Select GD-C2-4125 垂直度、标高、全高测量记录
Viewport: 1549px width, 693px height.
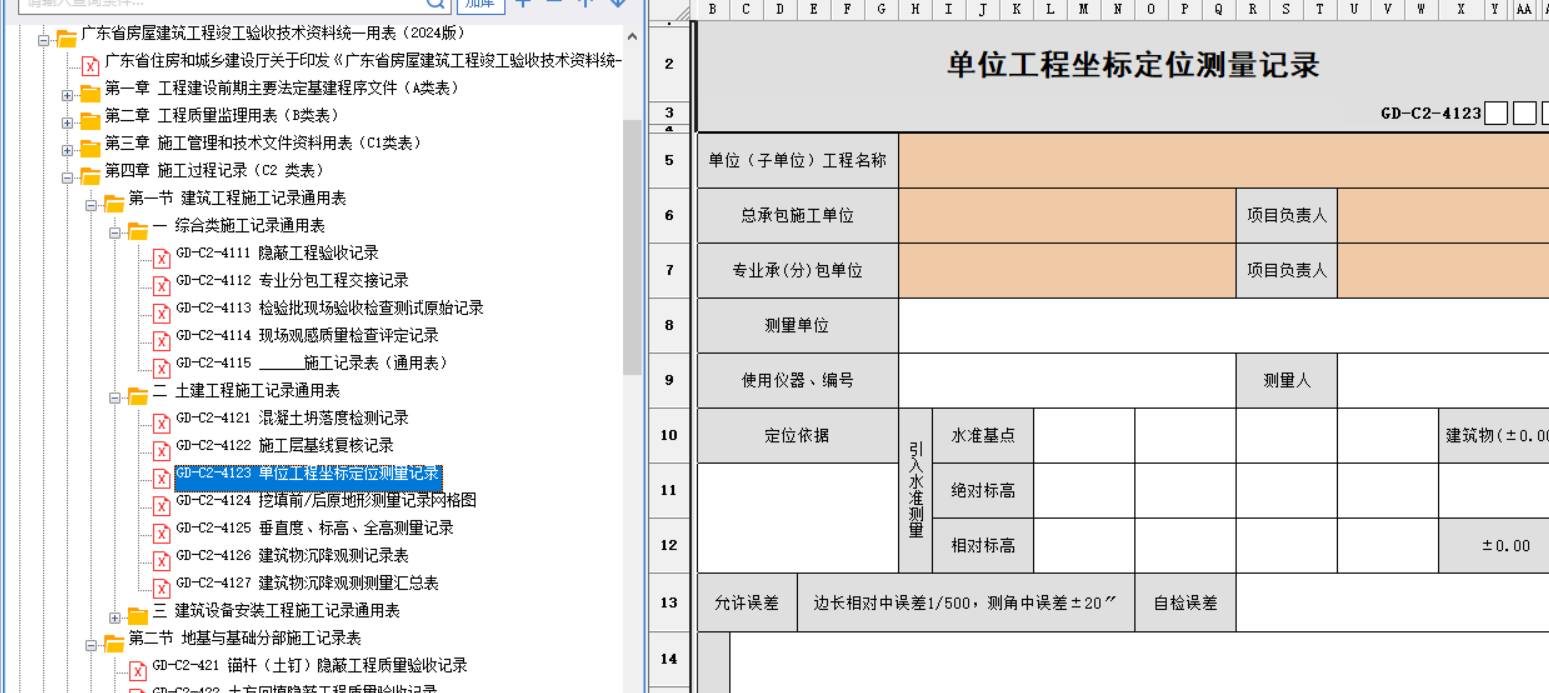pos(355,528)
